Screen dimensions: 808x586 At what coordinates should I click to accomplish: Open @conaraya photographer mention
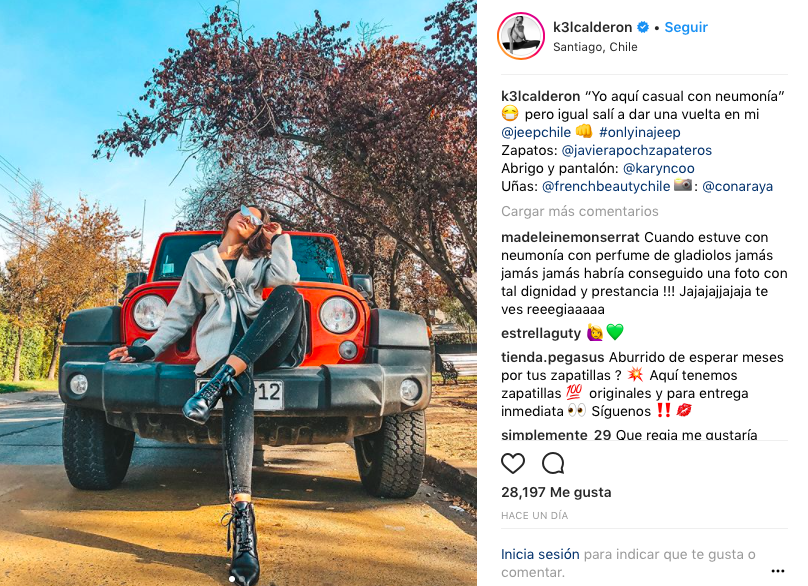[737, 187]
